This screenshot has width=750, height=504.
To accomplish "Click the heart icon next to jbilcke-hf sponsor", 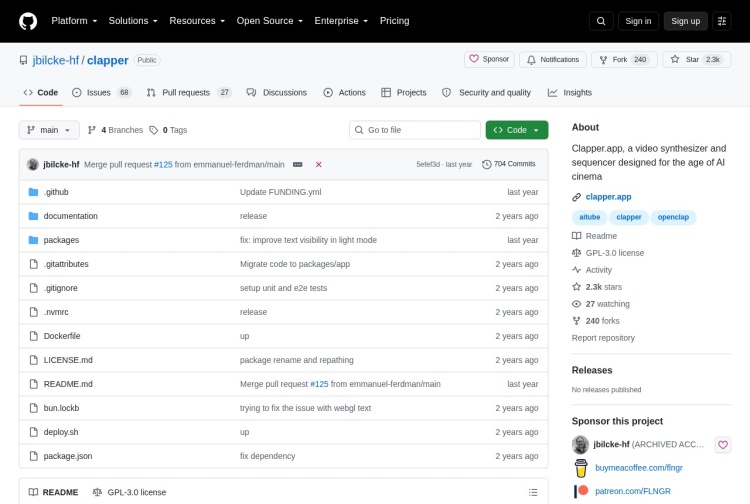I will coord(723,445).
